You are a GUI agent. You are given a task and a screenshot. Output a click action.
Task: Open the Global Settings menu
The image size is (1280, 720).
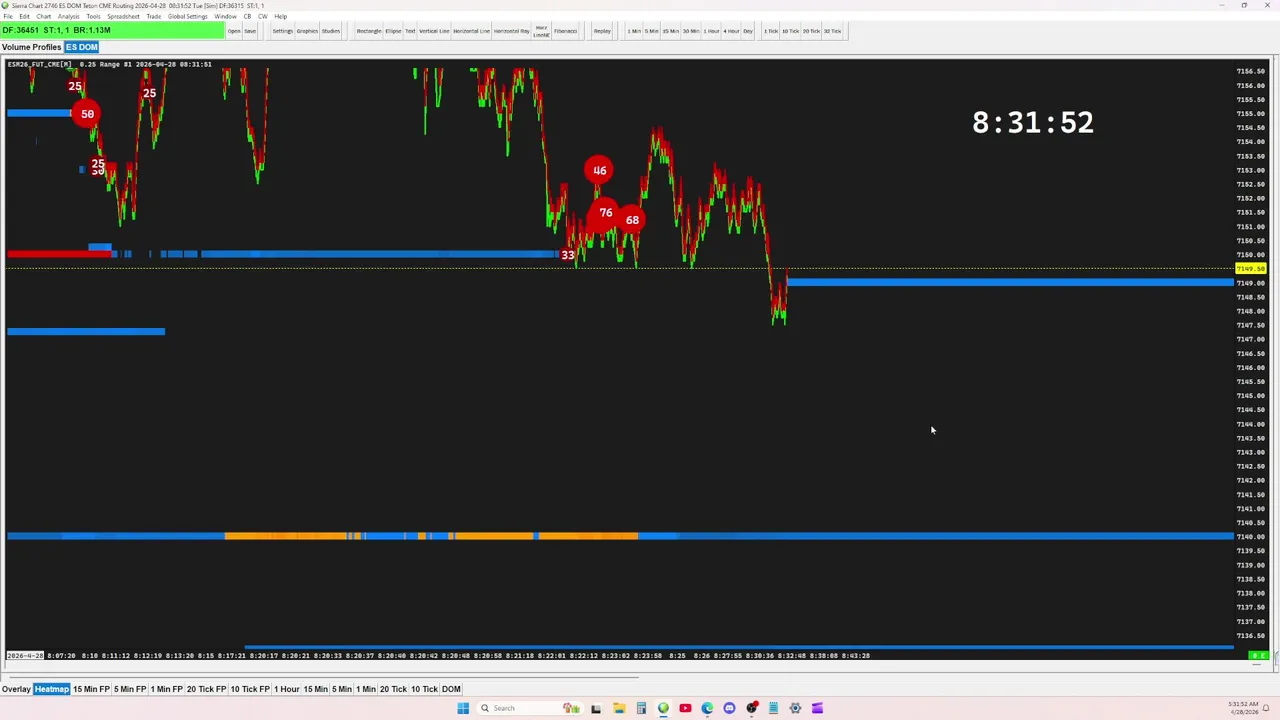188,16
